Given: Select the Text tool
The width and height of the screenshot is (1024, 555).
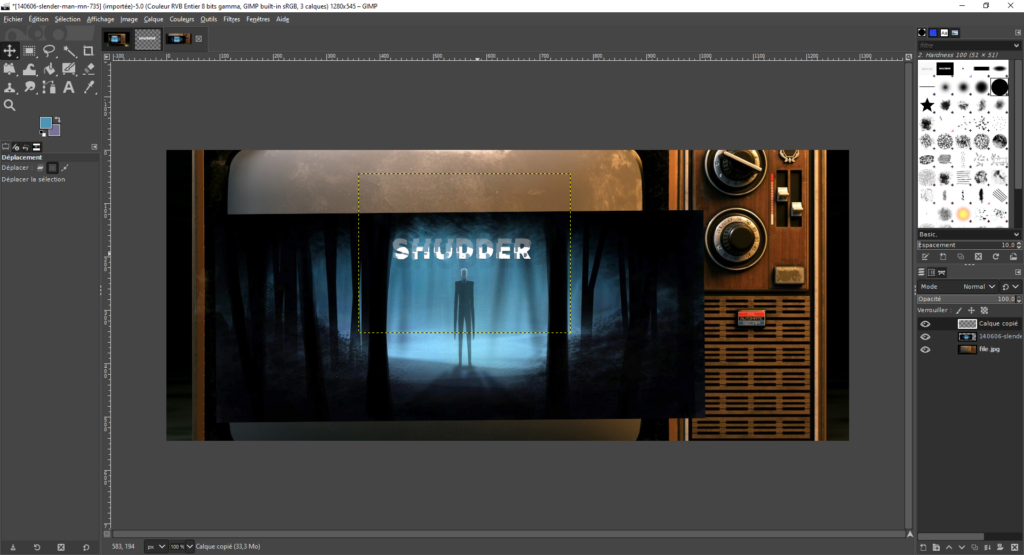Looking at the screenshot, I should (x=69, y=87).
